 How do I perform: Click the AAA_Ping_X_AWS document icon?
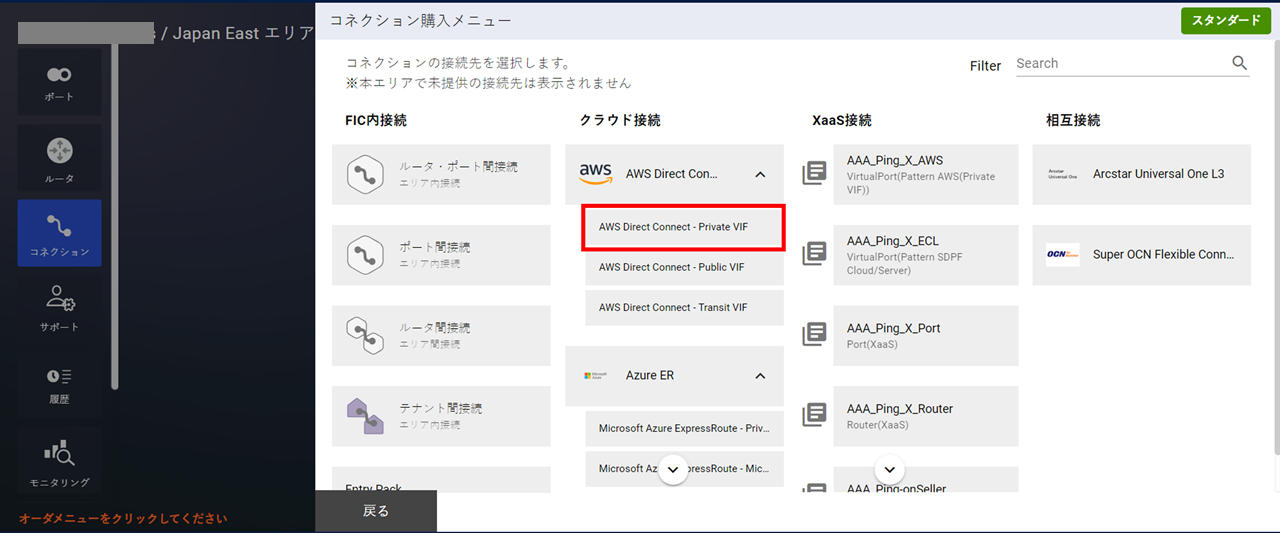pos(814,174)
